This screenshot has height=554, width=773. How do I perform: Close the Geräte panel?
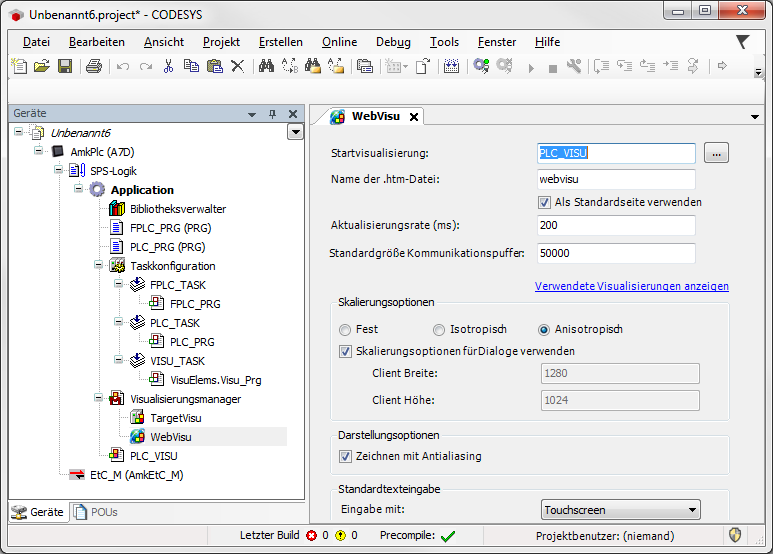pyautogui.click(x=293, y=114)
